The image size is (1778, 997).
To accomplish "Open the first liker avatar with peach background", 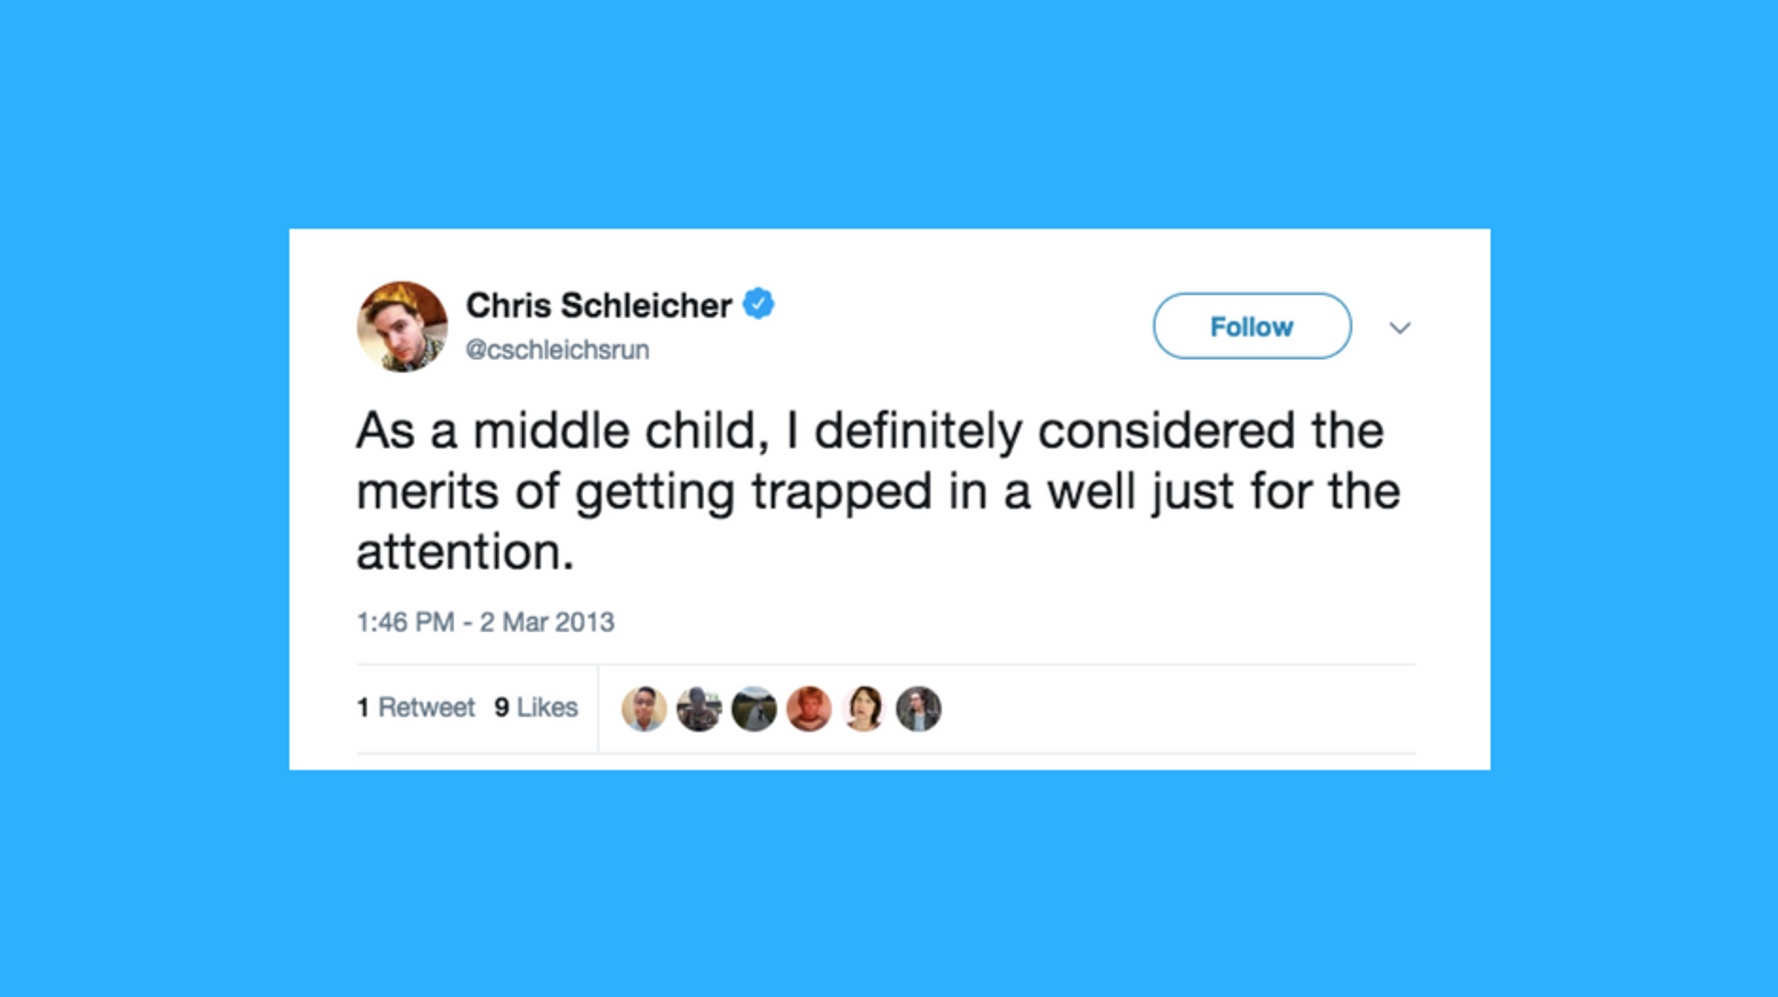I will pos(644,709).
